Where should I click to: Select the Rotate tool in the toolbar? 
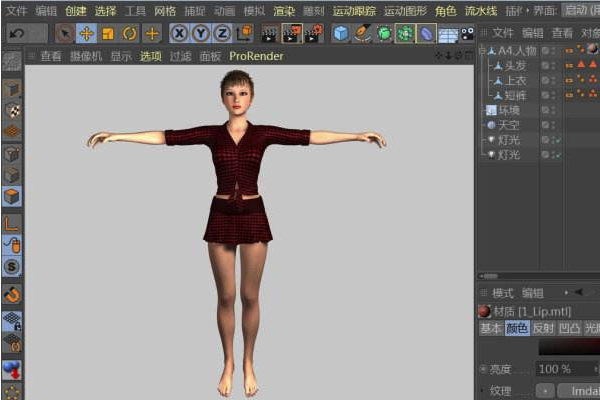(129, 33)
